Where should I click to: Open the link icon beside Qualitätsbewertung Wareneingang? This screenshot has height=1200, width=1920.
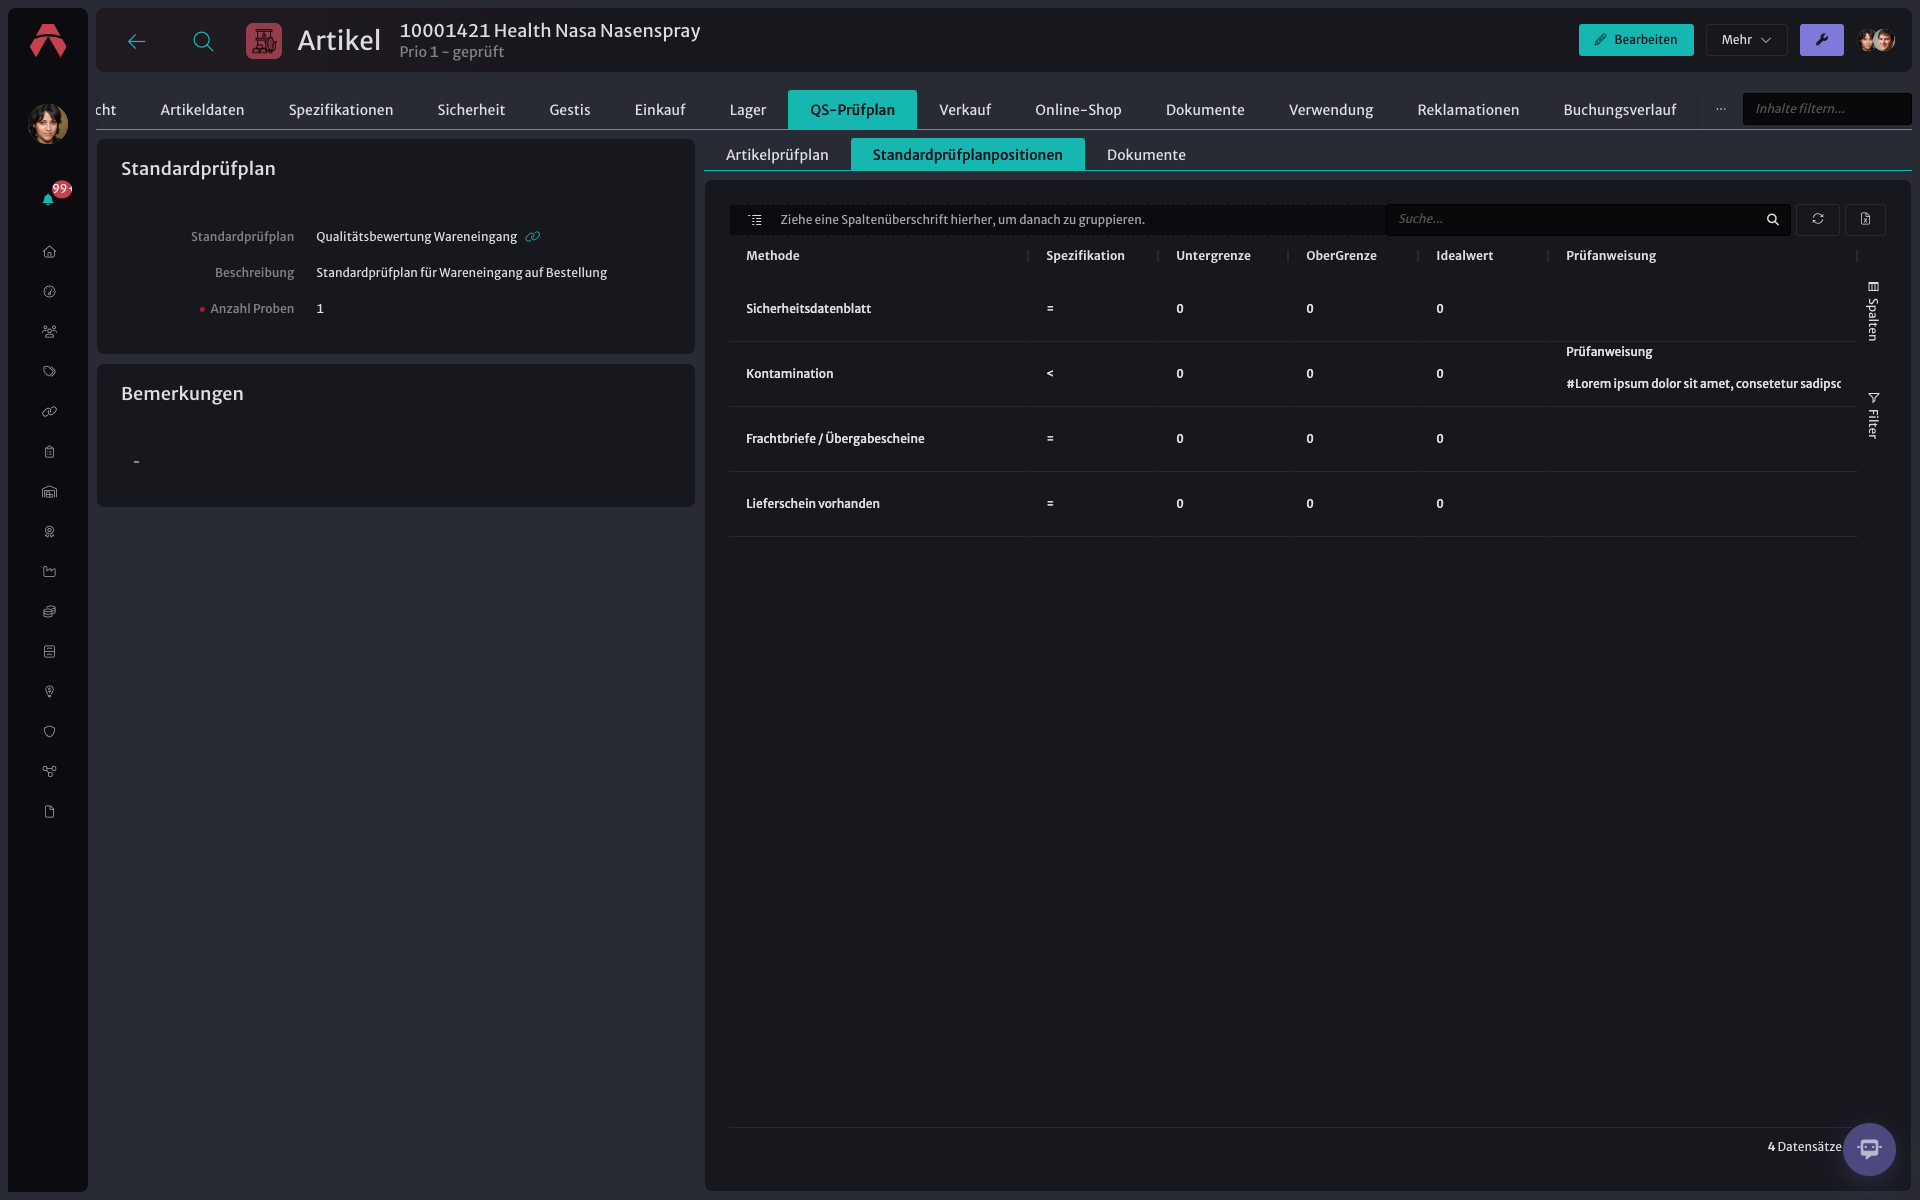(533, 237)
